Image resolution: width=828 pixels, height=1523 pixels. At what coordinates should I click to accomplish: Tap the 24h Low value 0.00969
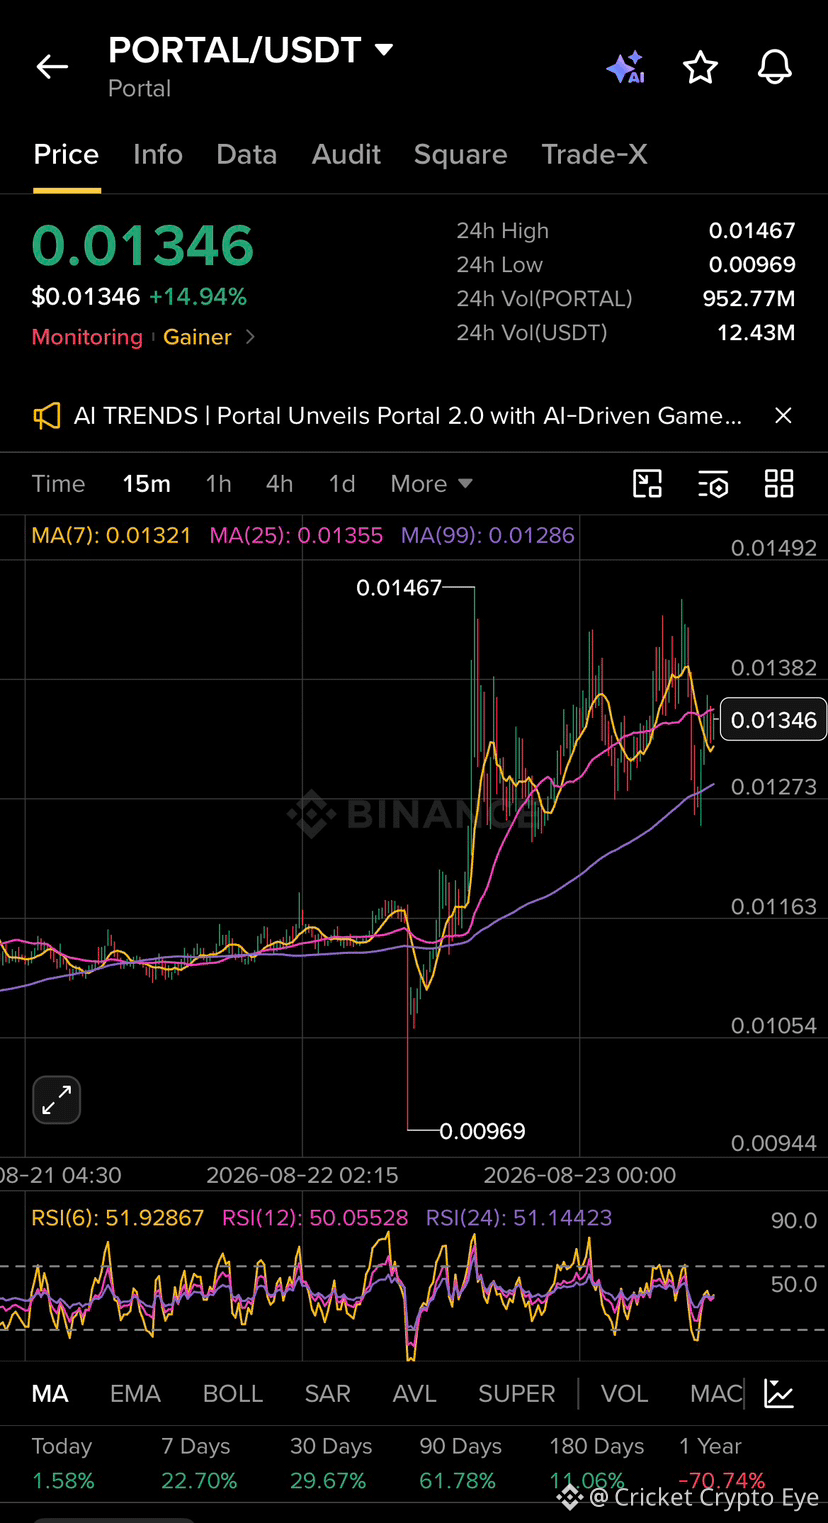point(752,265)
